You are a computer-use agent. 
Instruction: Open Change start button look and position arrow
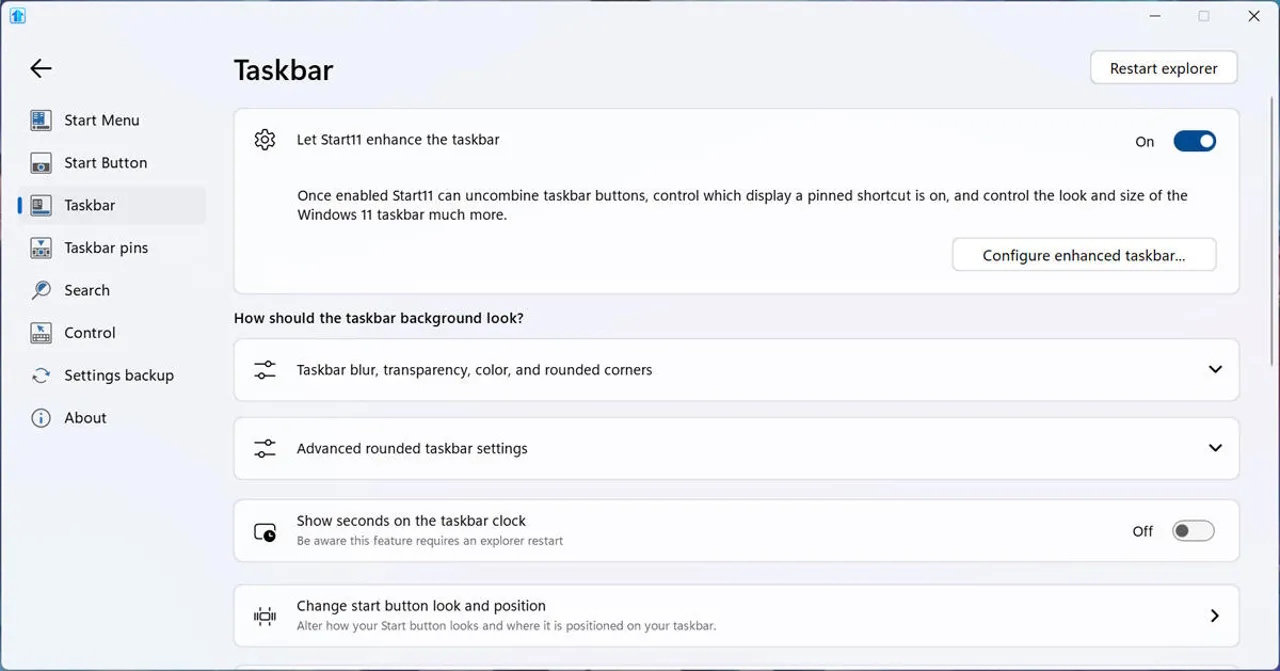coord(1214,616)
